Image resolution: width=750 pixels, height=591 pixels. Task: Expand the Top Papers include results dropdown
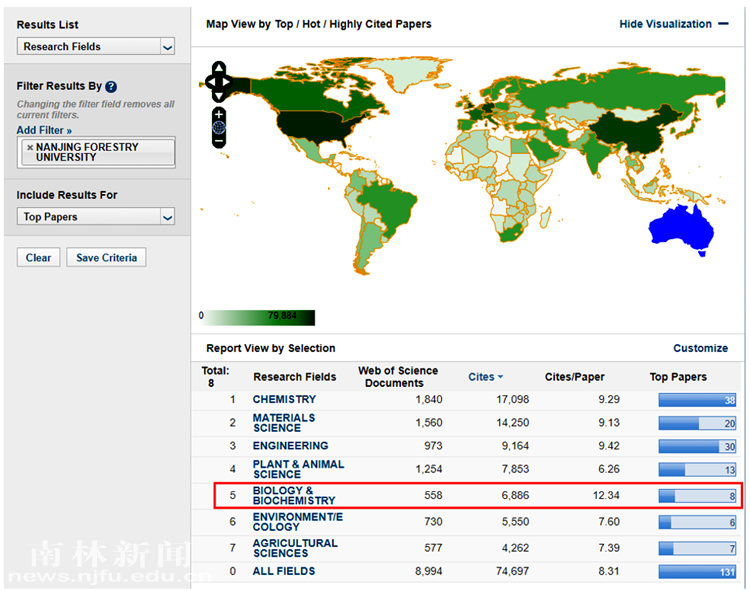tap(167, 217)
